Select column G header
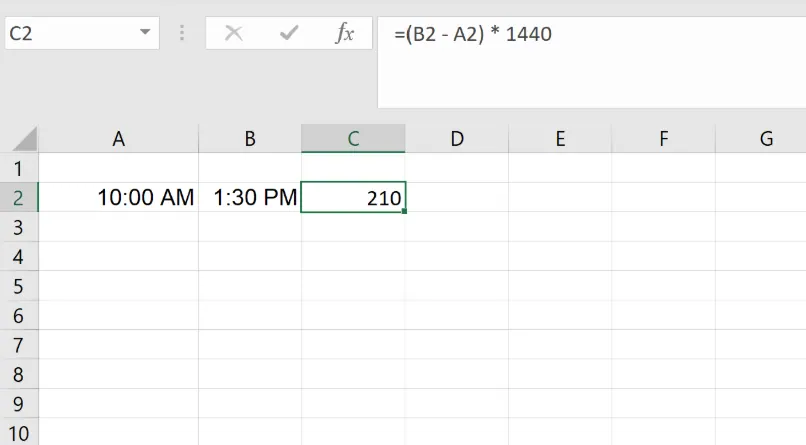806x445 pixels. (x=766, y=139)
